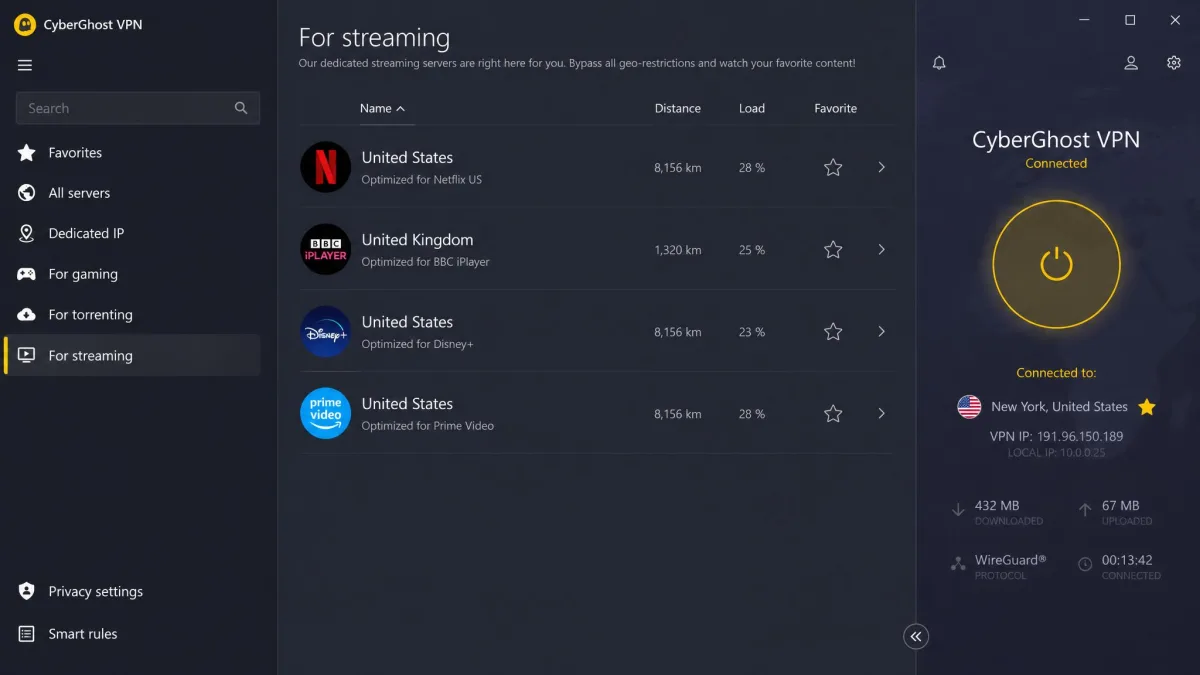Viewport: 1200px width, 675px height.
Task: Click the All servers globe icon
Action: tap(27, 193)
